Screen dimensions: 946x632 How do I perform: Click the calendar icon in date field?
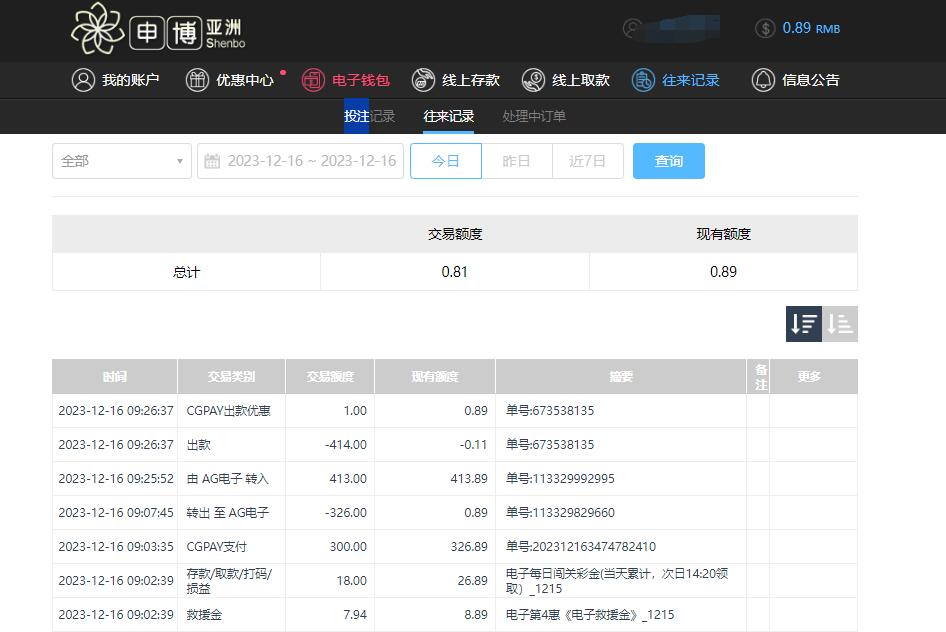pyautogui.click(x=212, y=161)
